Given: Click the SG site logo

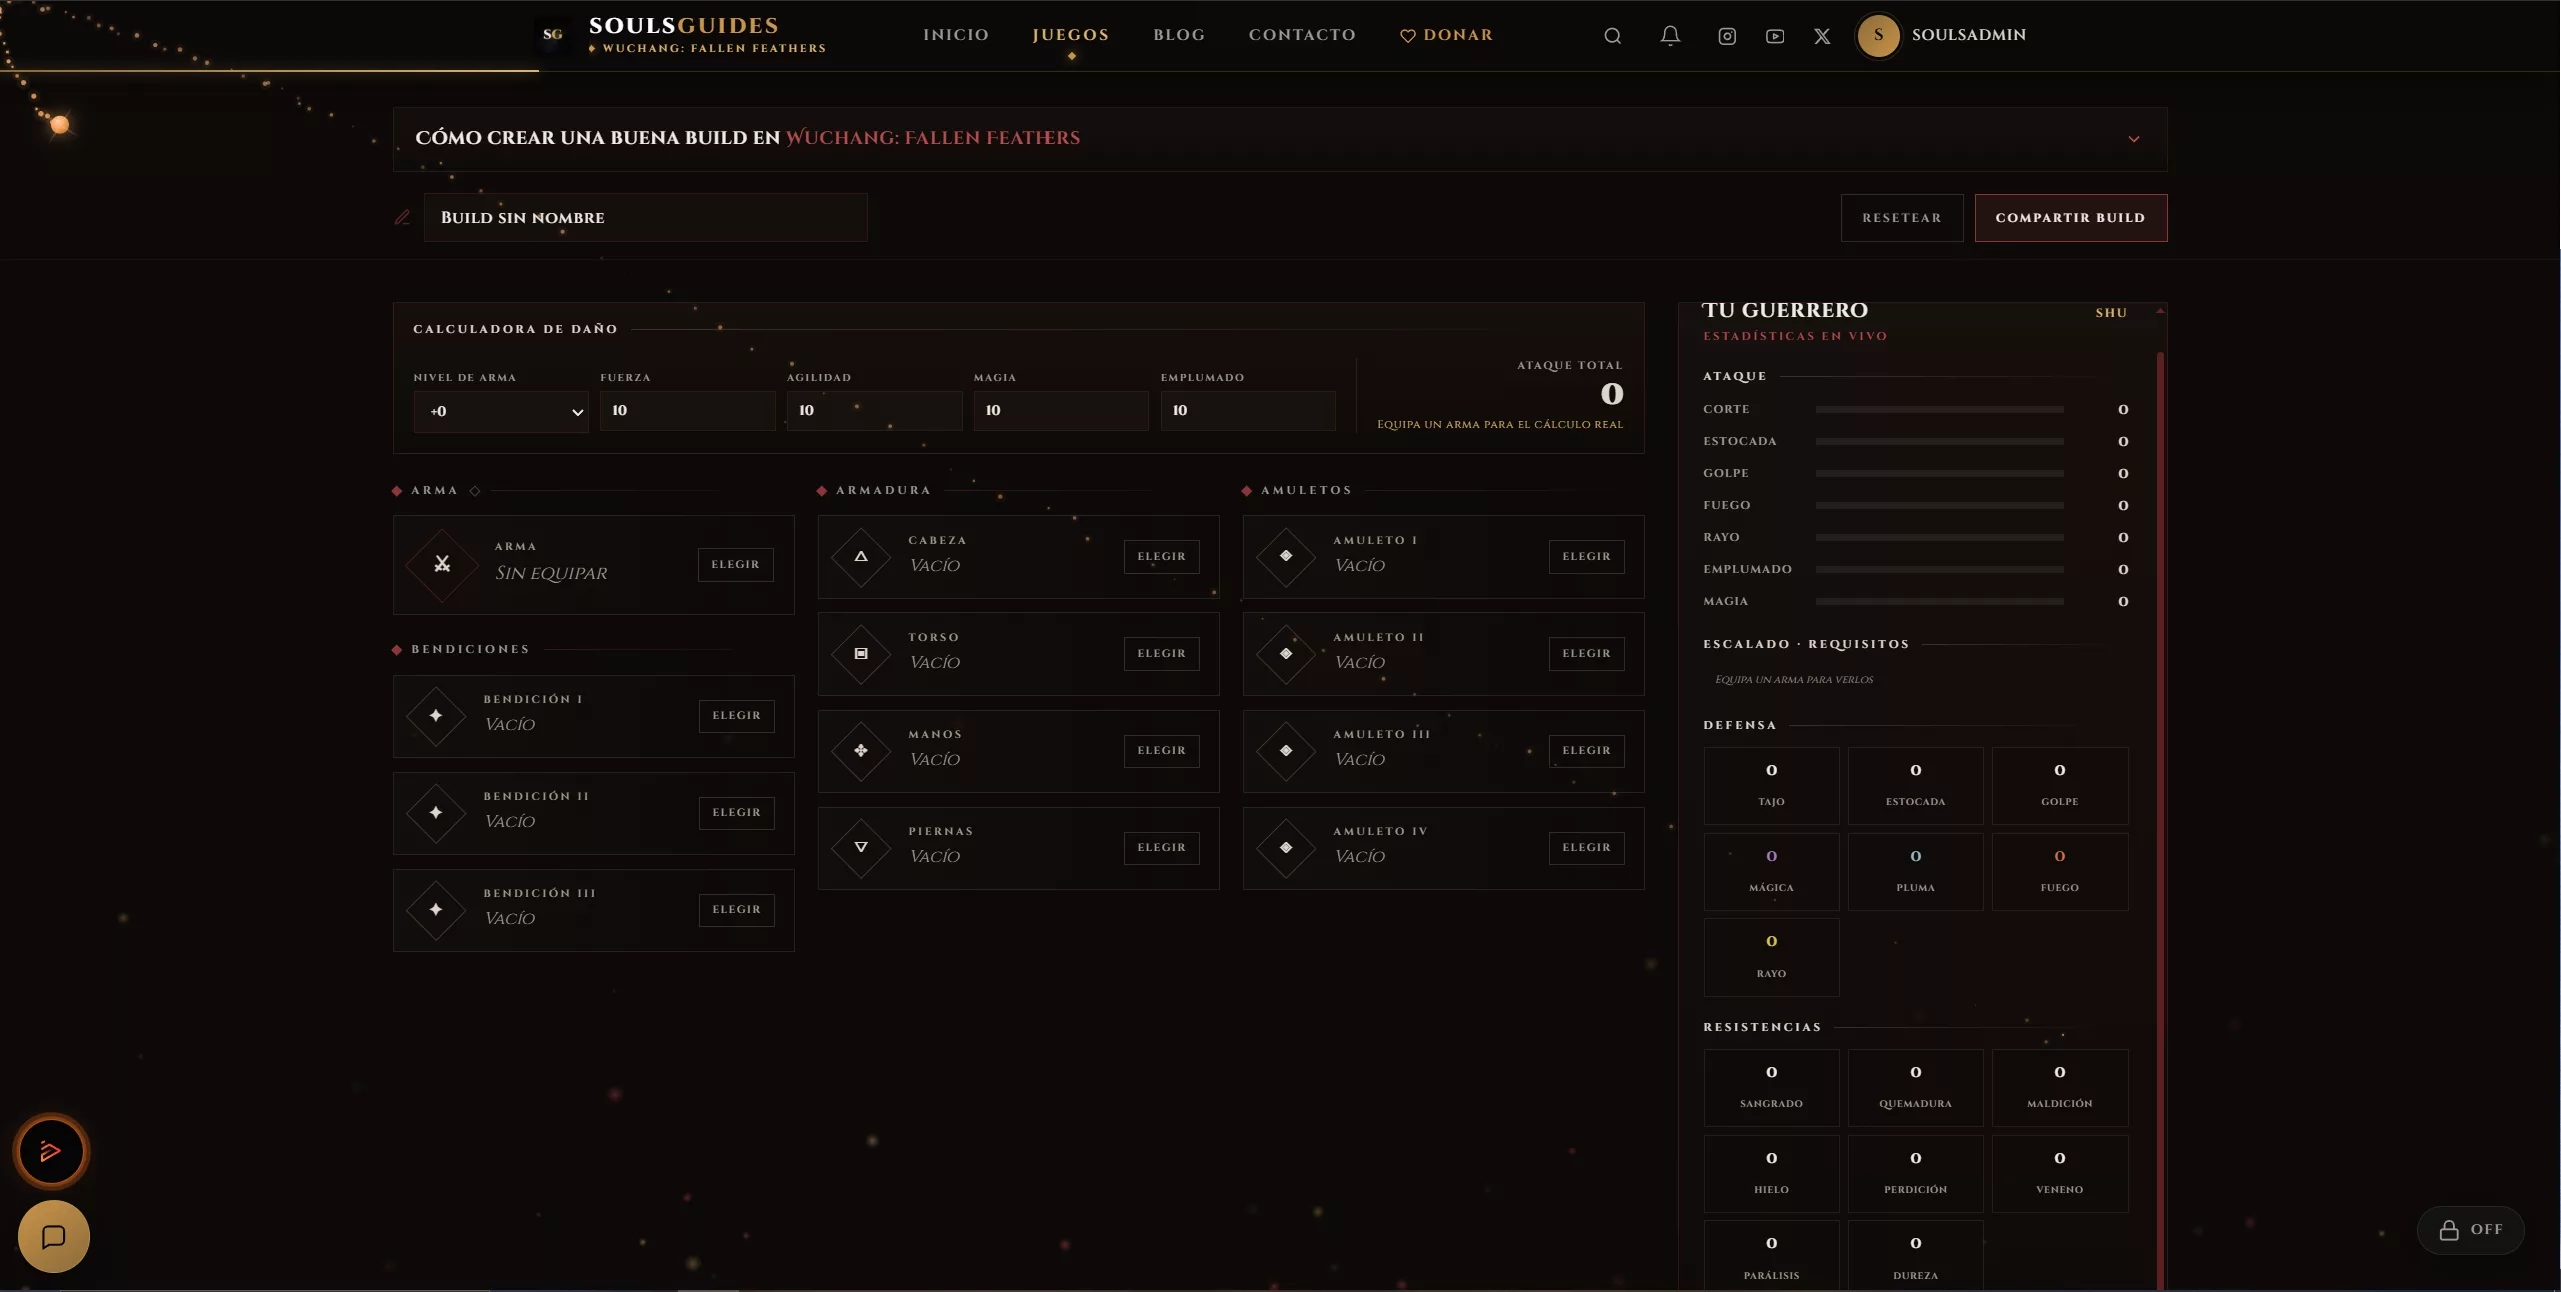Looking at the screenshot, I should [x=553, y=35].
